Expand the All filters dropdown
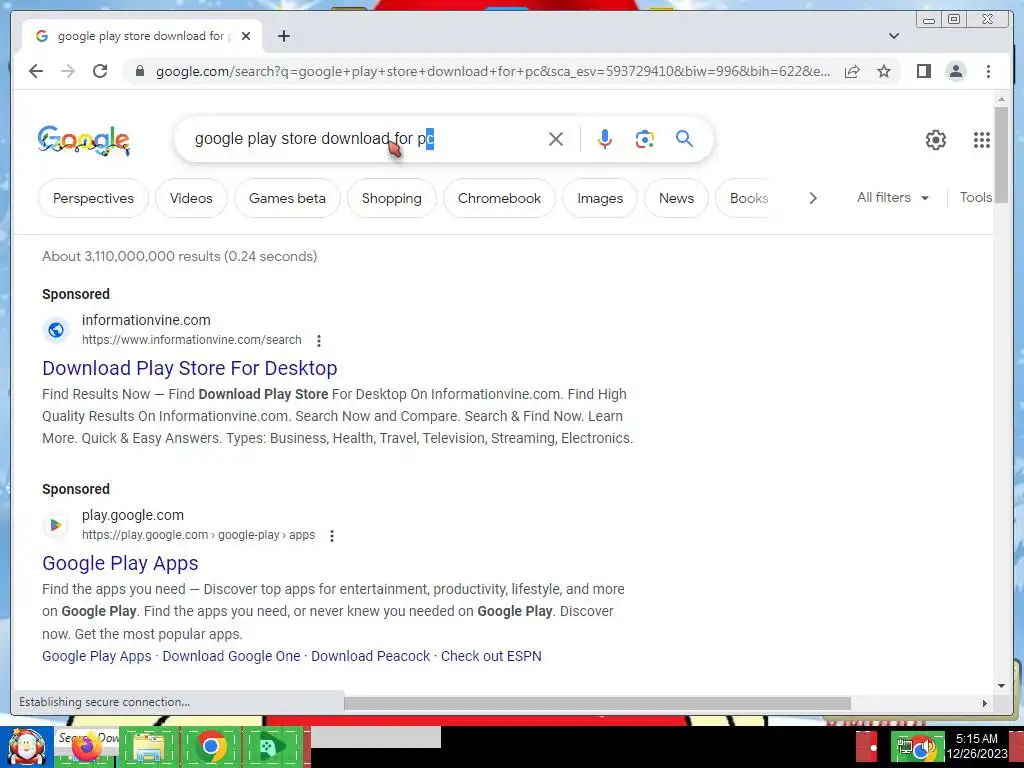This screenshot has width=1024, height=768. tap(893, 197)
